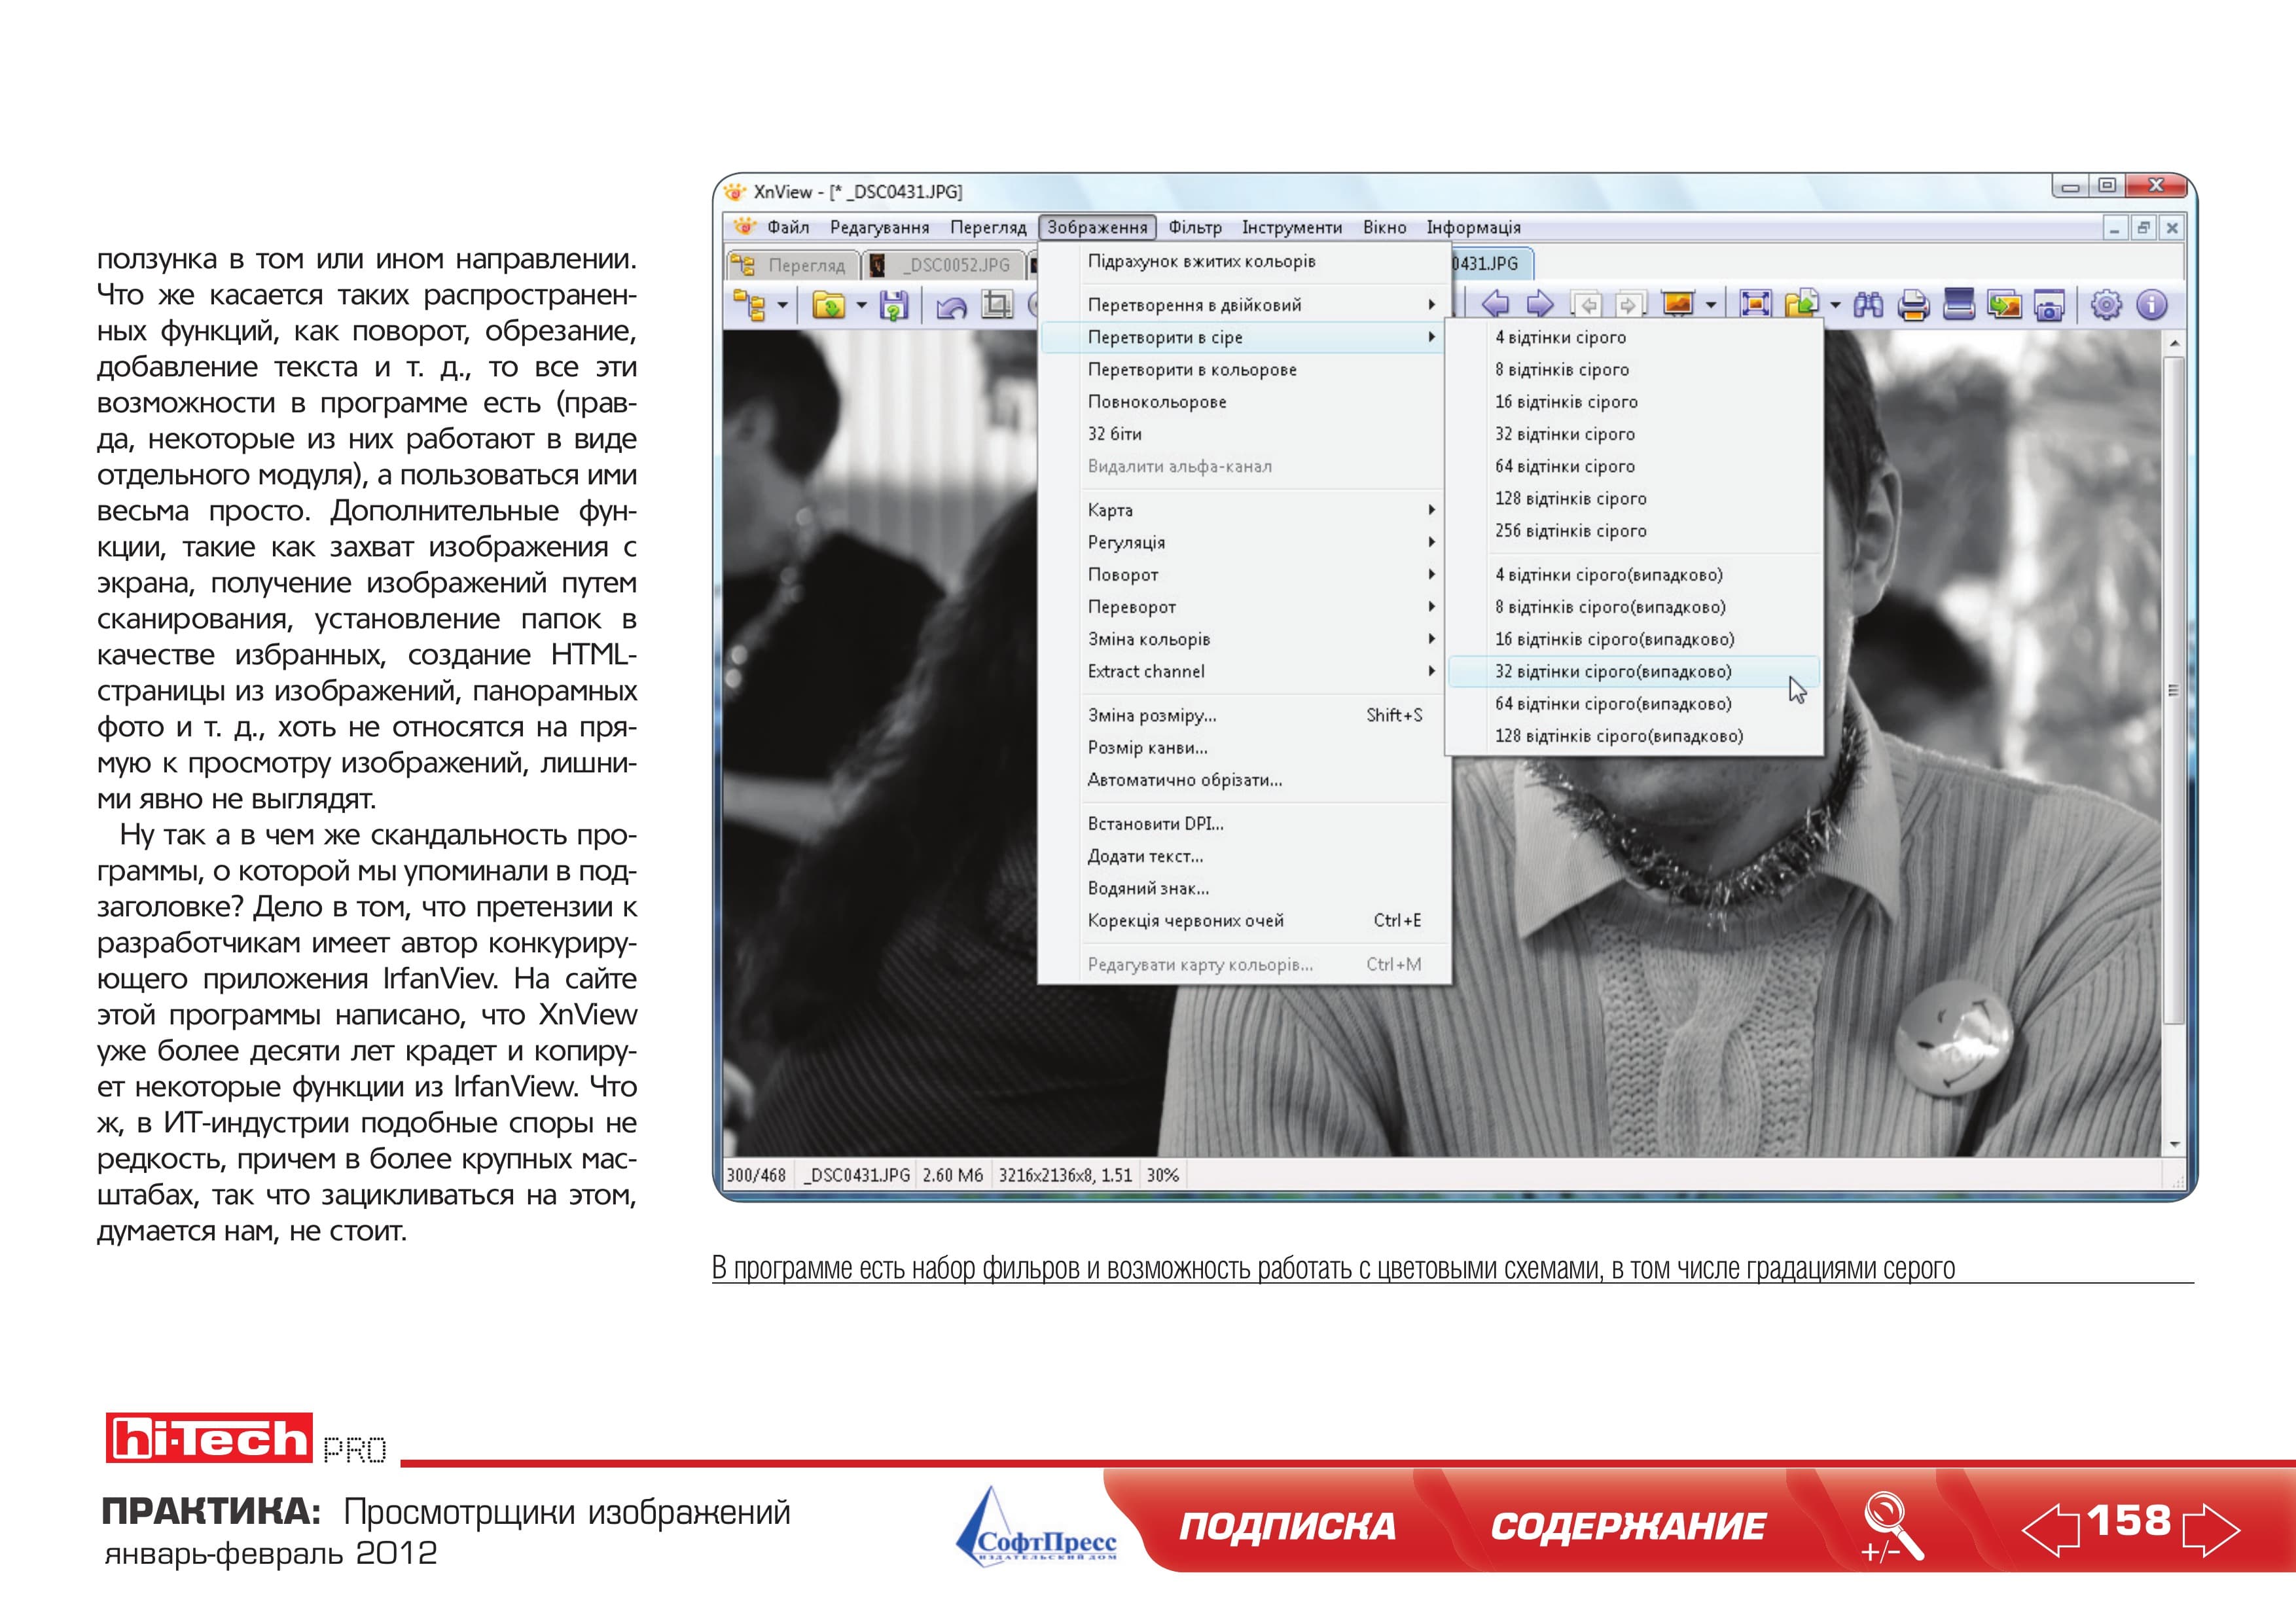Click the screen capture camera icon

point(2049,305)
